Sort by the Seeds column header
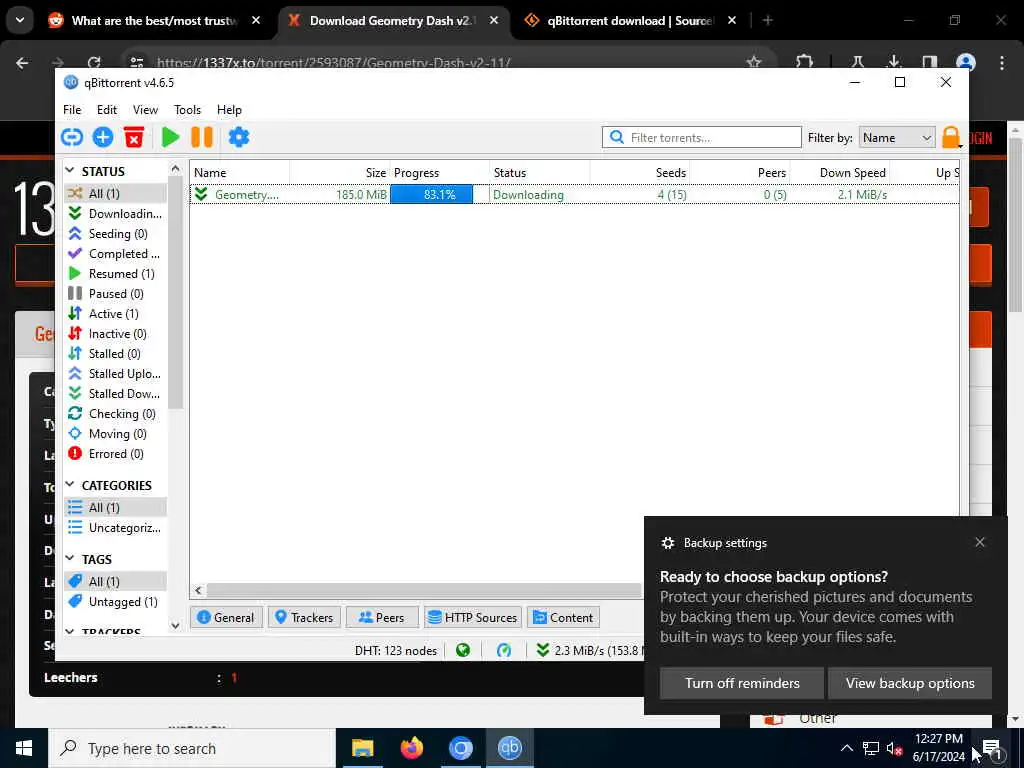The image size is (1024, 768). click(x=640, y=172)
